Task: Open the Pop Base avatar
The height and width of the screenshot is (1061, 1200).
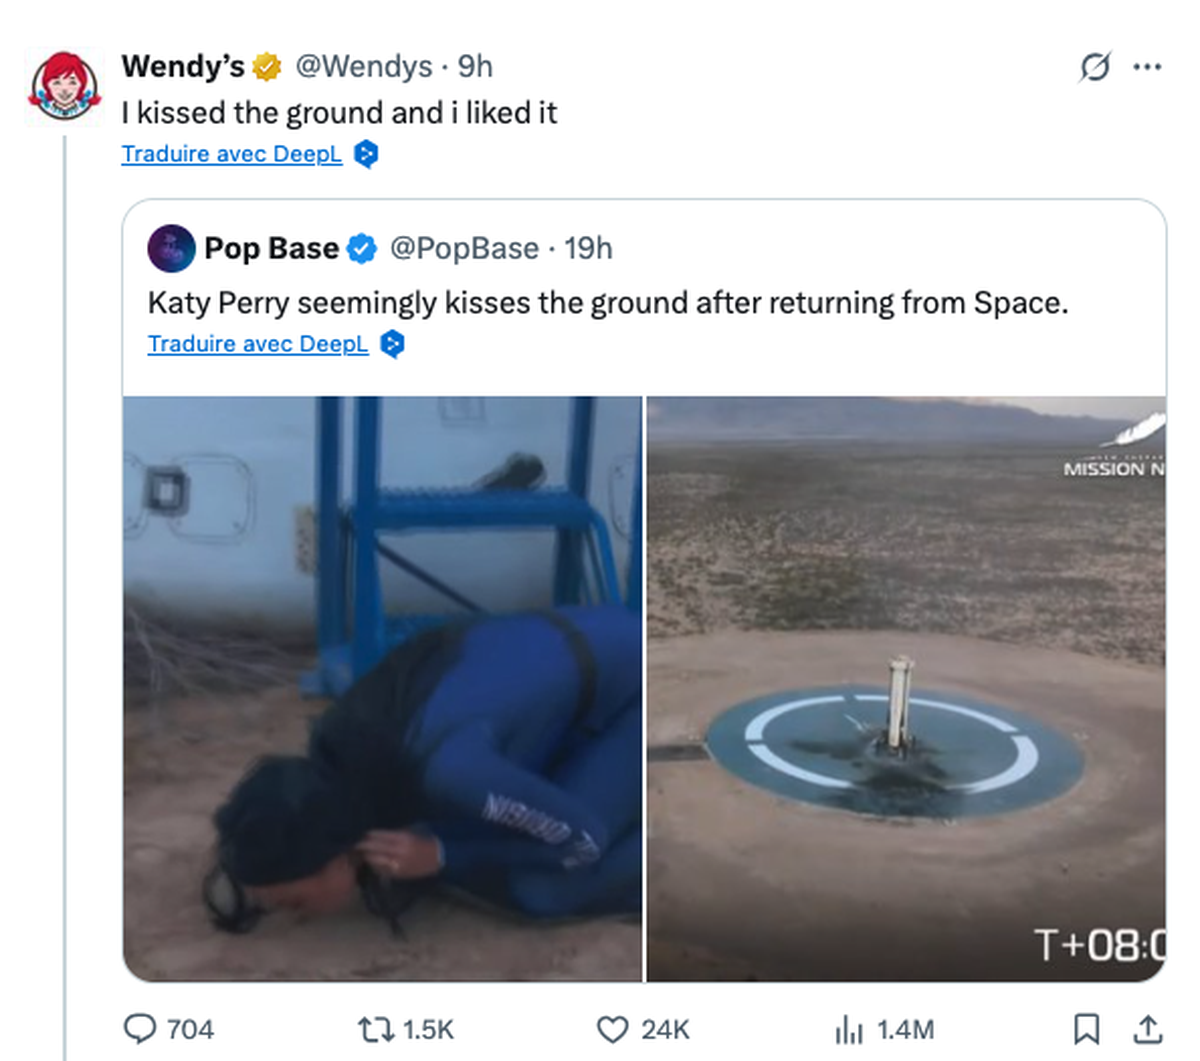Action: [171, 248]
